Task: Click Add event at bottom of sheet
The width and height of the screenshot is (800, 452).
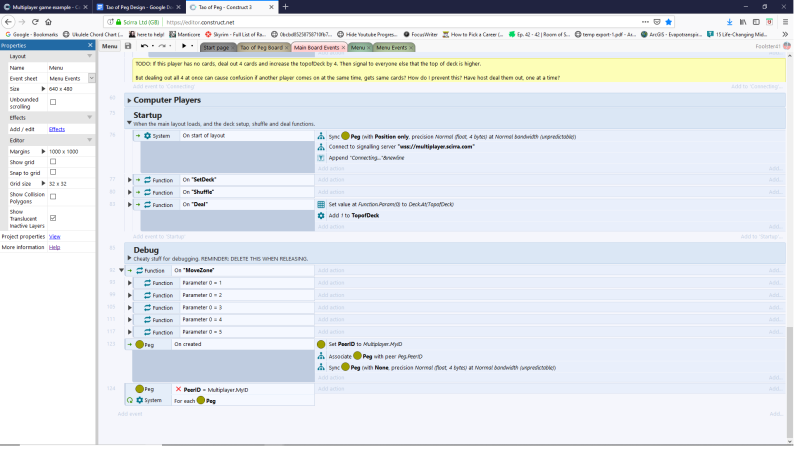Action: tap(130, 414)
